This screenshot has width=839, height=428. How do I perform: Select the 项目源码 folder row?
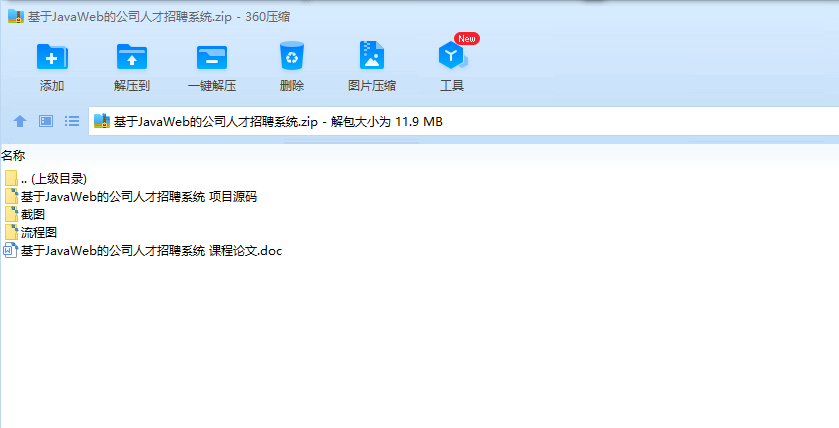(131, 196)
